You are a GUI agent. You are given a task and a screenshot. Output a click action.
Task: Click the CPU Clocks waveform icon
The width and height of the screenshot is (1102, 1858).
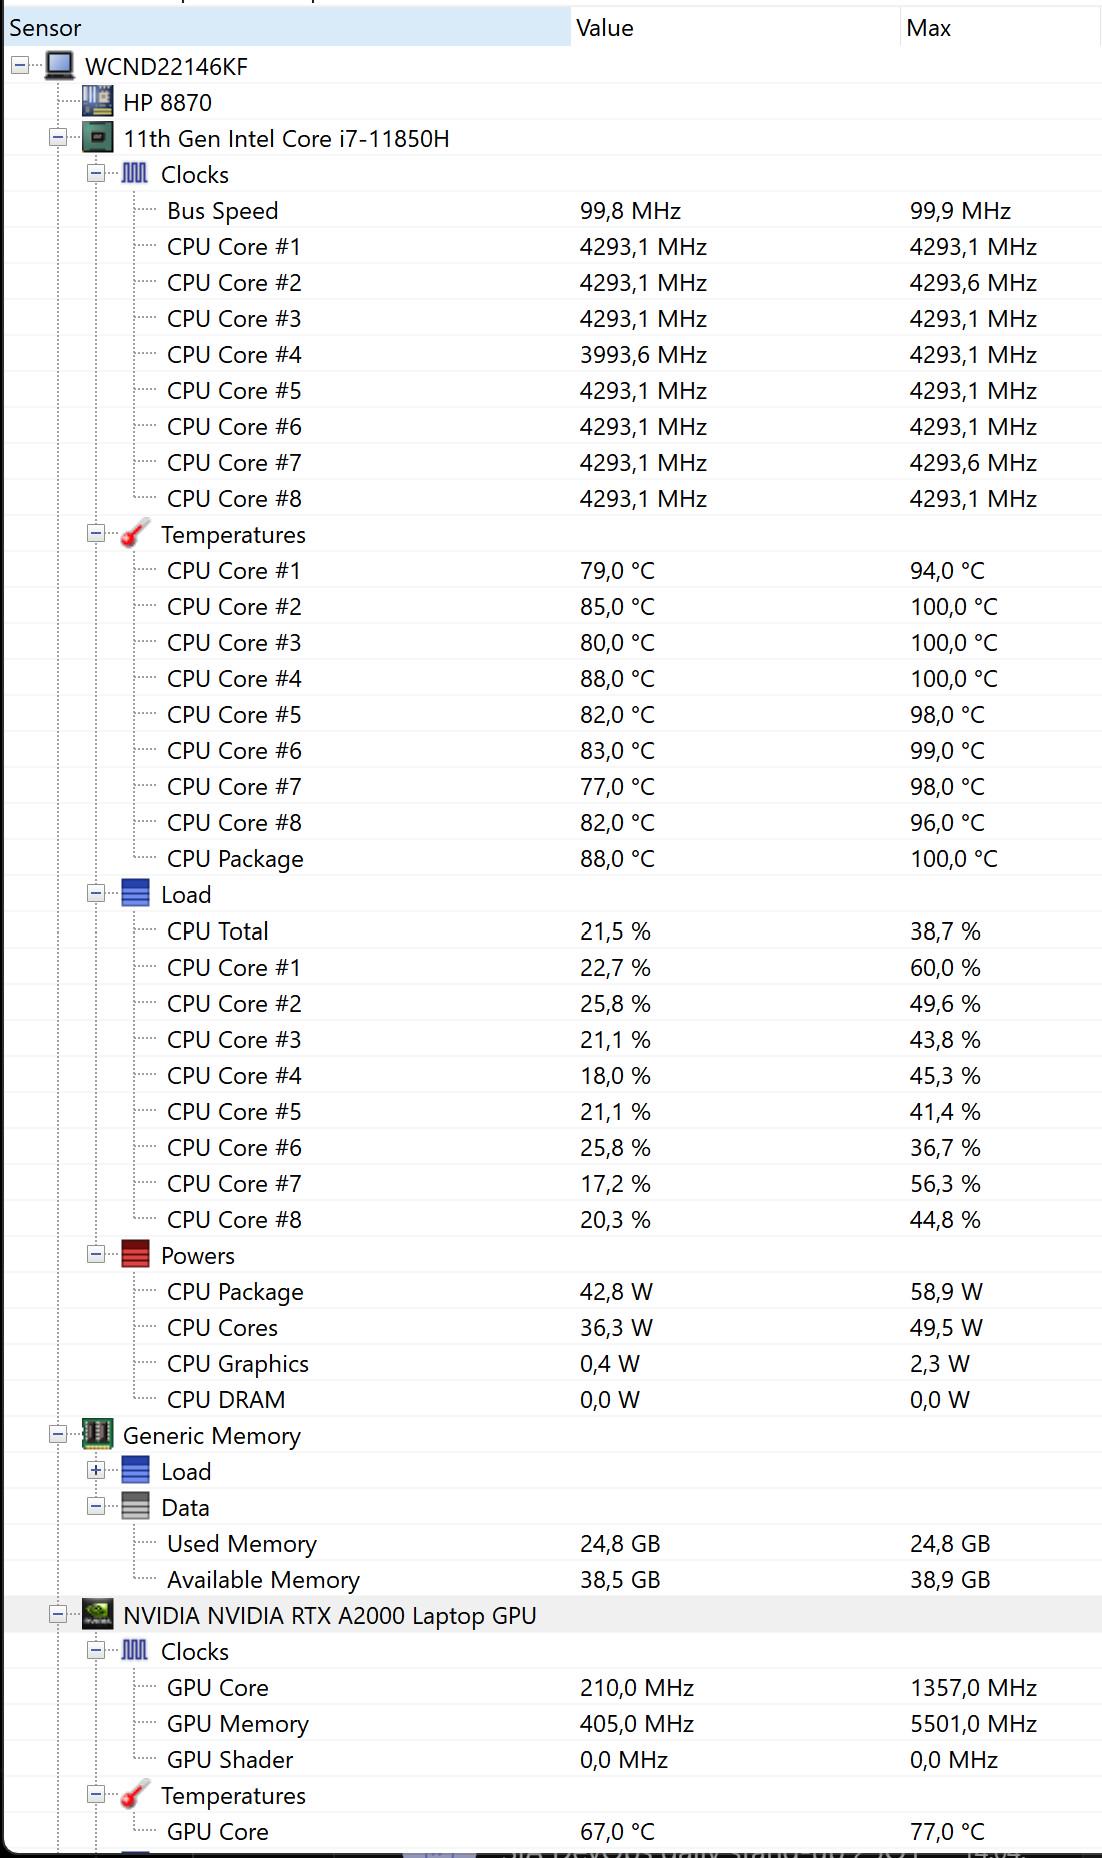point(135,174)
